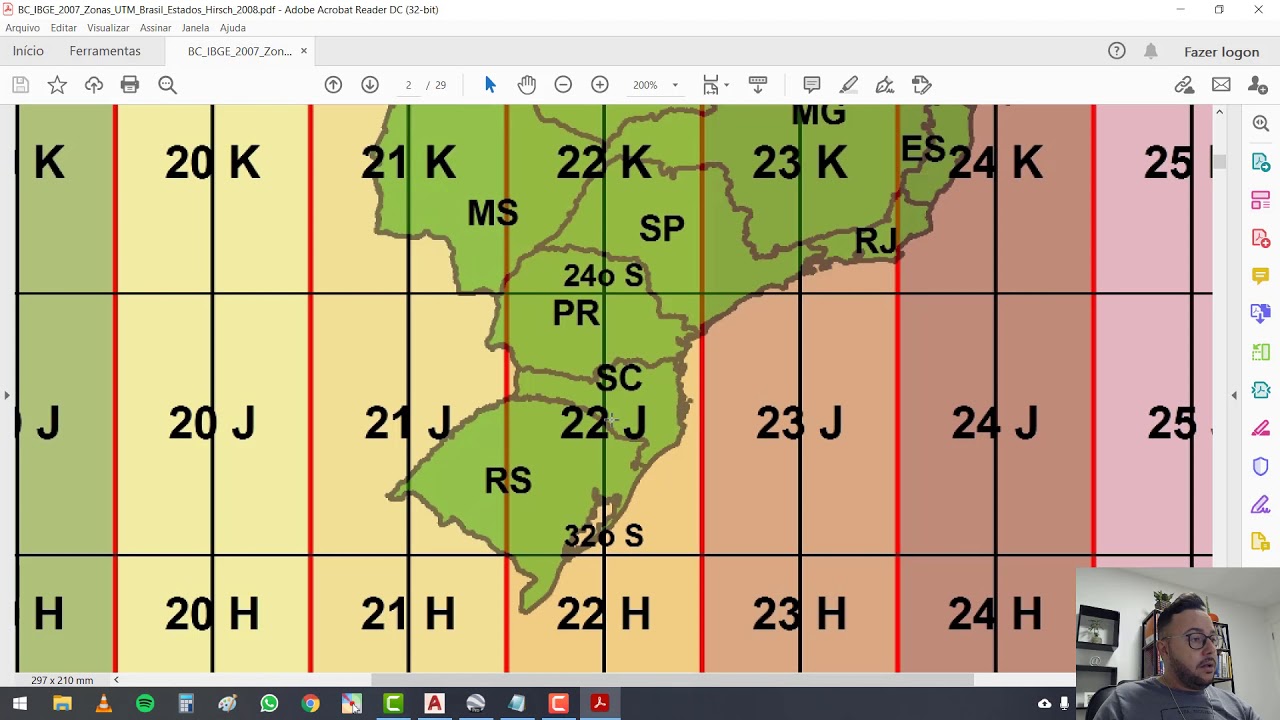This screenshot has width=1280, height=720.
Task: Open the Visualizar menu
Action: 108,28
